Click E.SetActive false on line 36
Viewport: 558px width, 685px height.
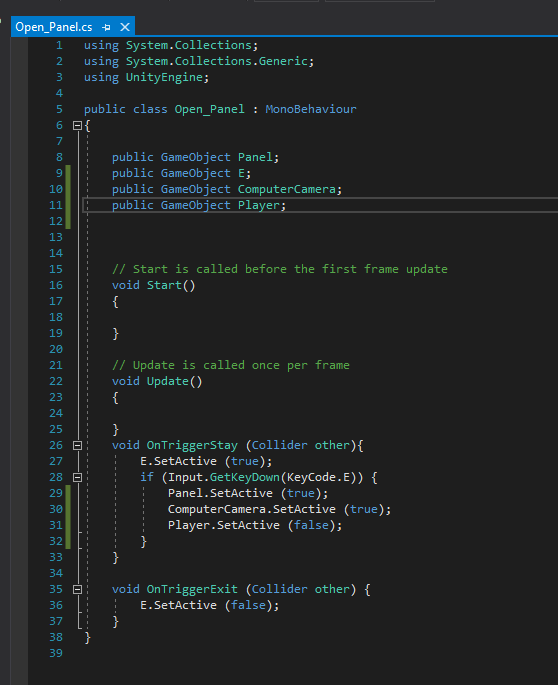pos(210,605)
